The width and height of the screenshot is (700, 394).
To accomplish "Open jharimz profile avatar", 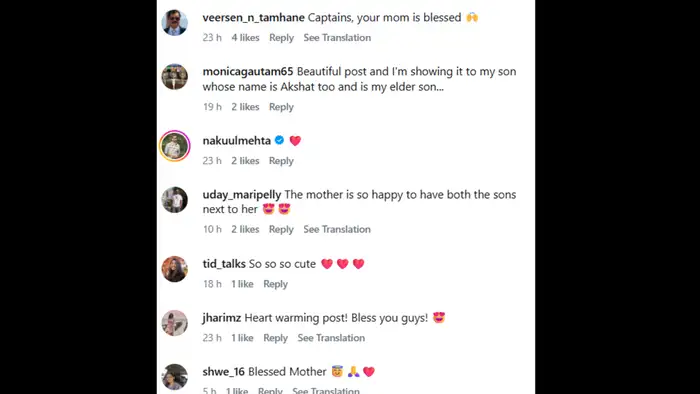I will [x=175, y=323].
